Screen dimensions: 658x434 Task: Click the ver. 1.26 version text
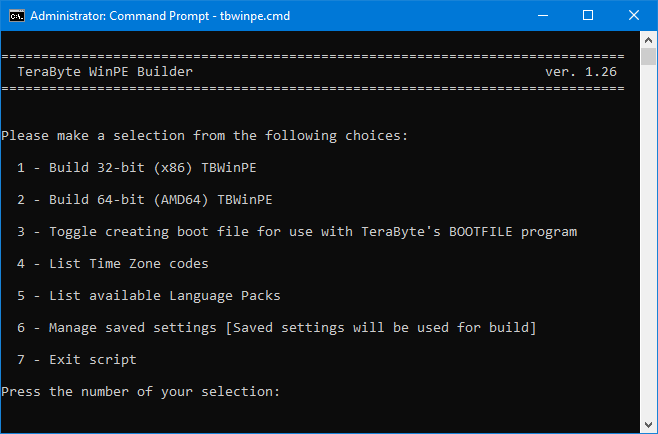[581, 72]
